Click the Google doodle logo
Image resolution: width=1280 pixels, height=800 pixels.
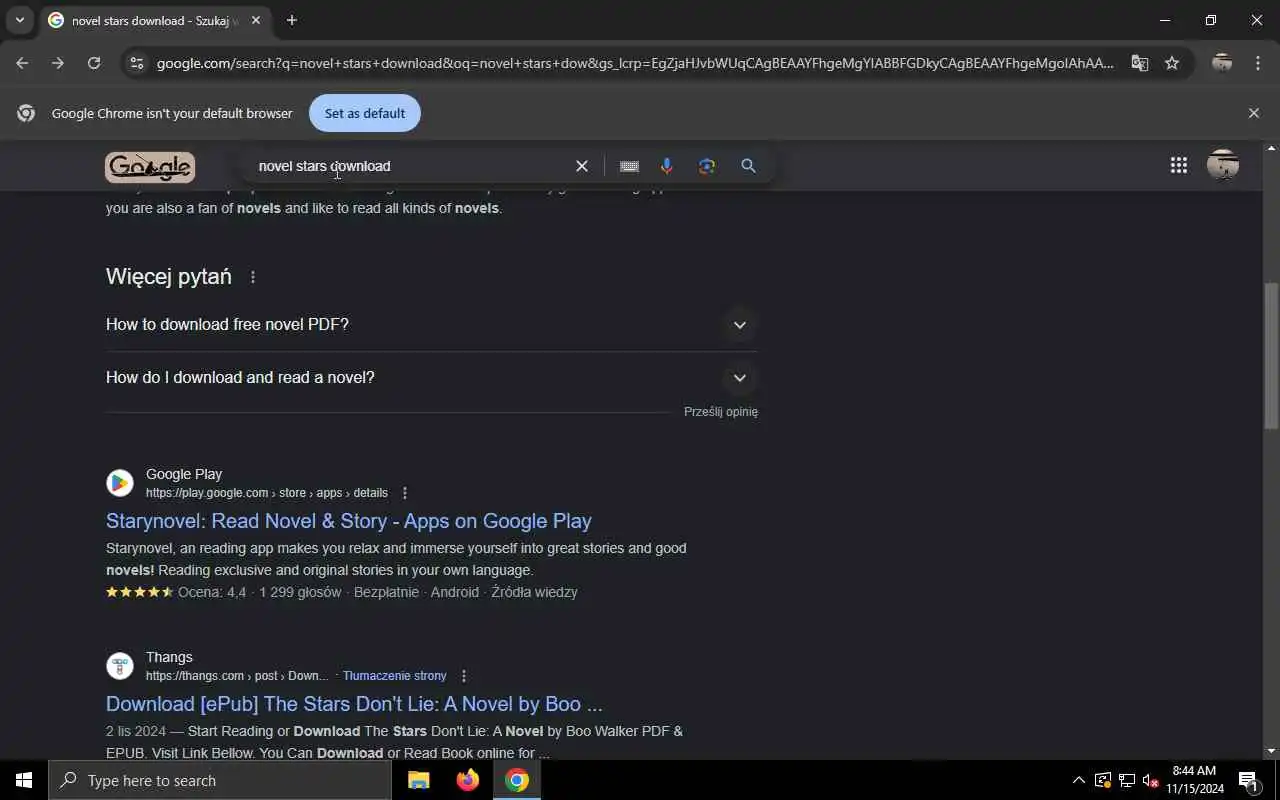(150, 167)
